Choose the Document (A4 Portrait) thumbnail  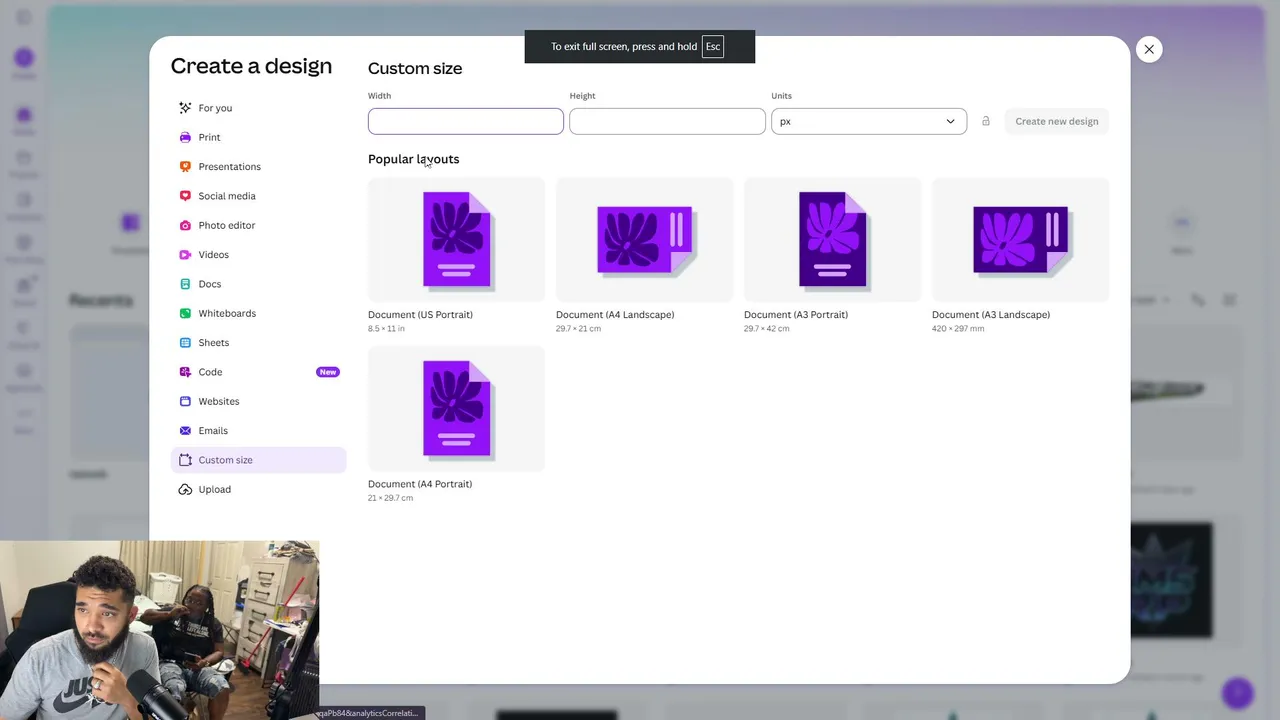pos(457,409)
